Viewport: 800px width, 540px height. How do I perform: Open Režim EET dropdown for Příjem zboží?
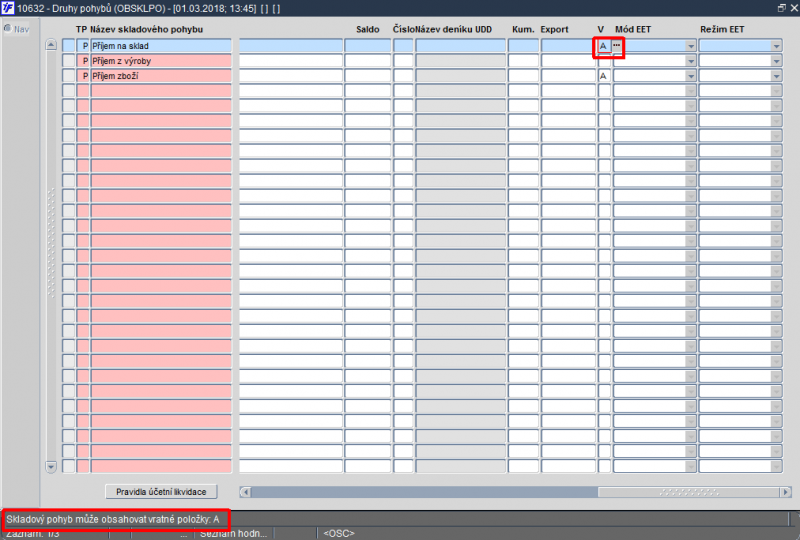point(776,76)
